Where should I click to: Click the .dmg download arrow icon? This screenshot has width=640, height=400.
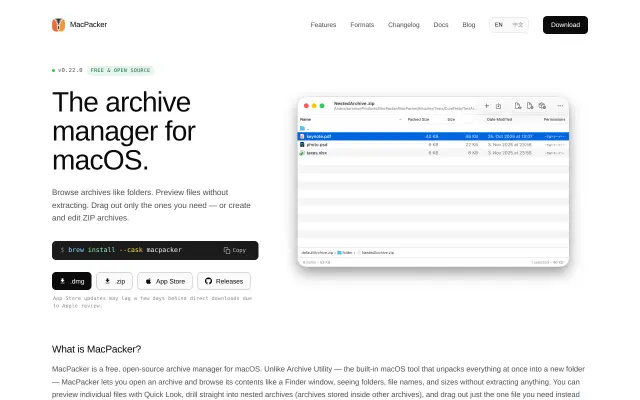(x=62, y=281)
